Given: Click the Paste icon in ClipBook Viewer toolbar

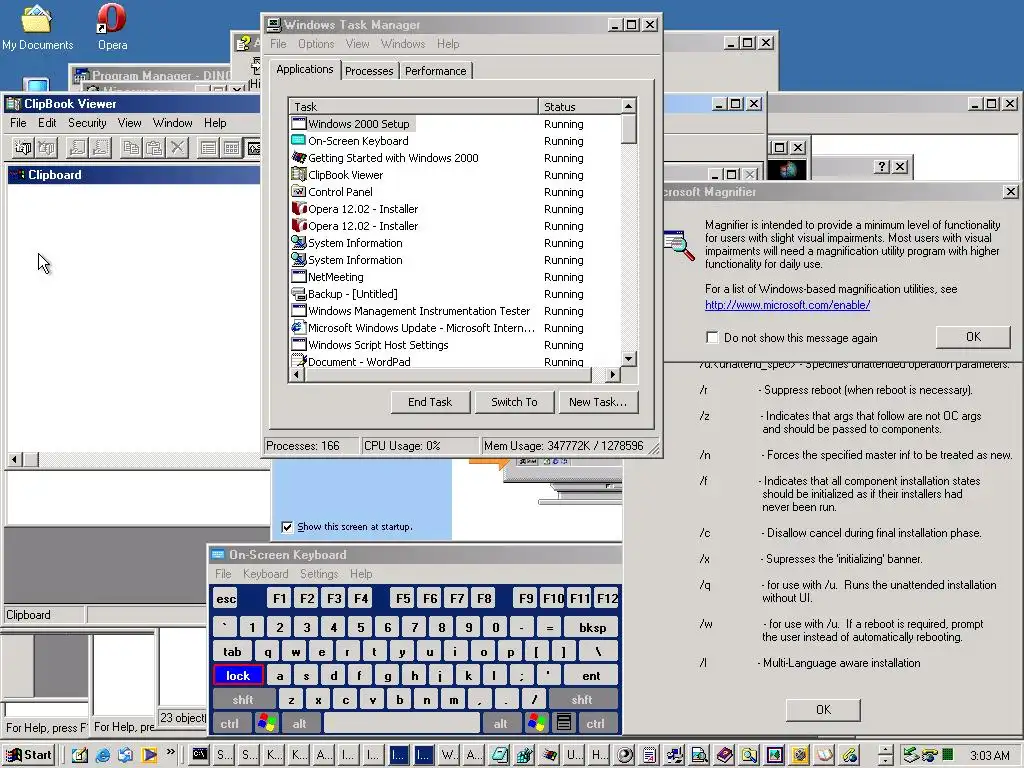Looking at the screenshot, I should [x=154, y=148].
